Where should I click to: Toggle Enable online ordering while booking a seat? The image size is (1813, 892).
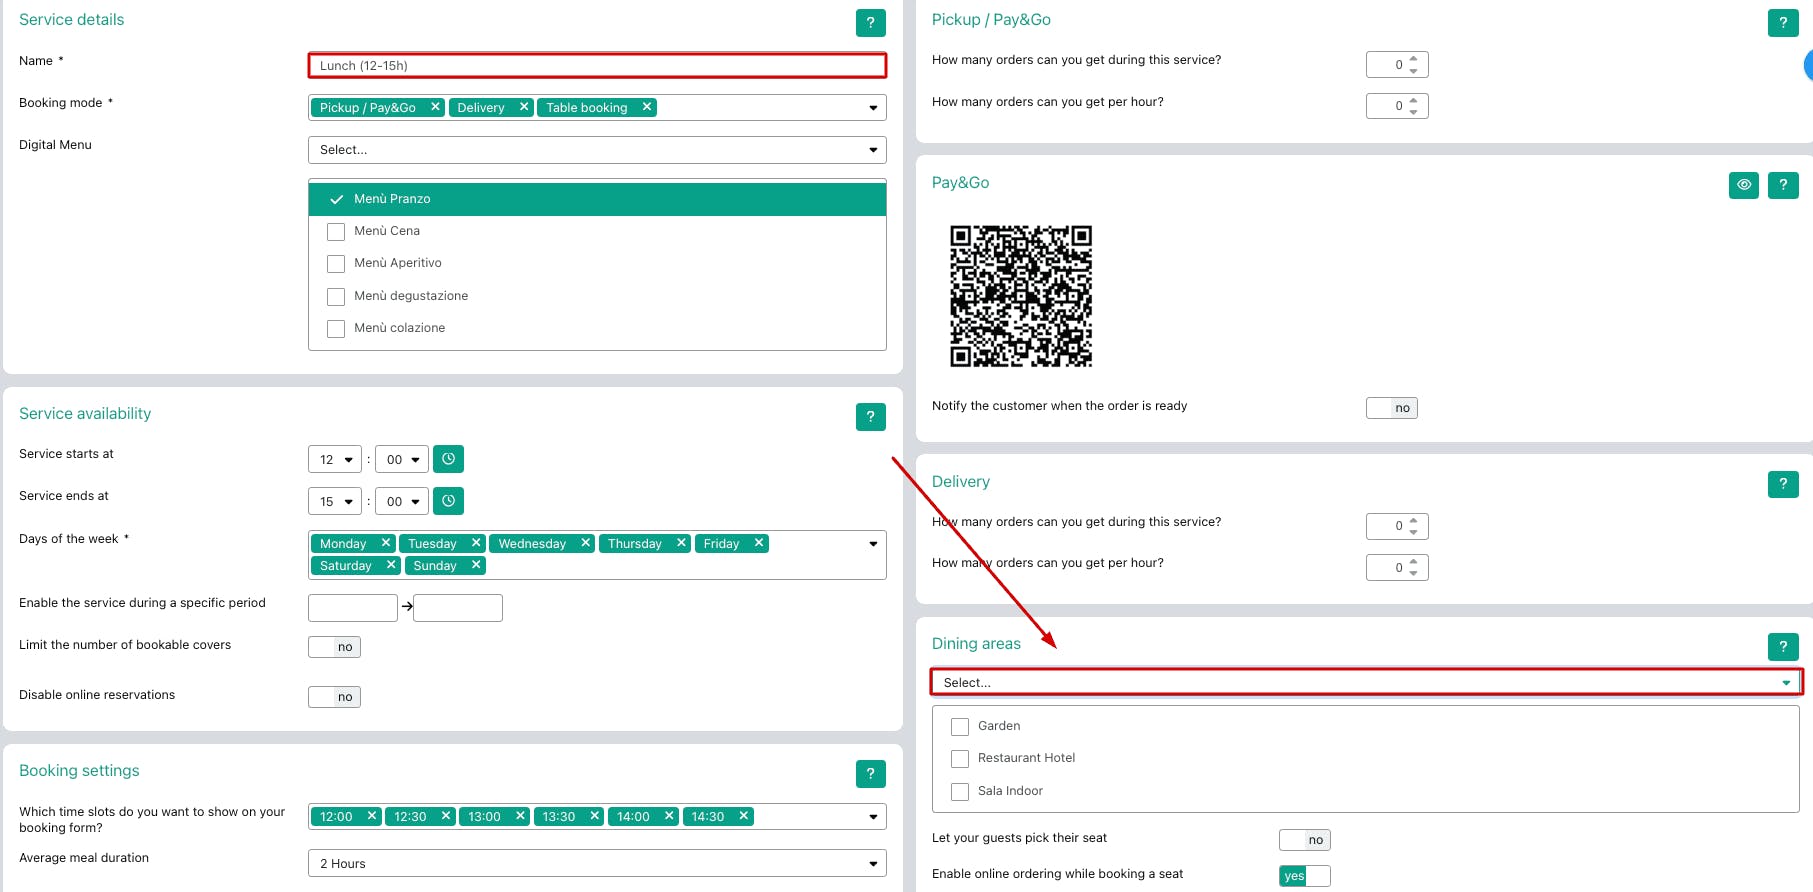1305,876
